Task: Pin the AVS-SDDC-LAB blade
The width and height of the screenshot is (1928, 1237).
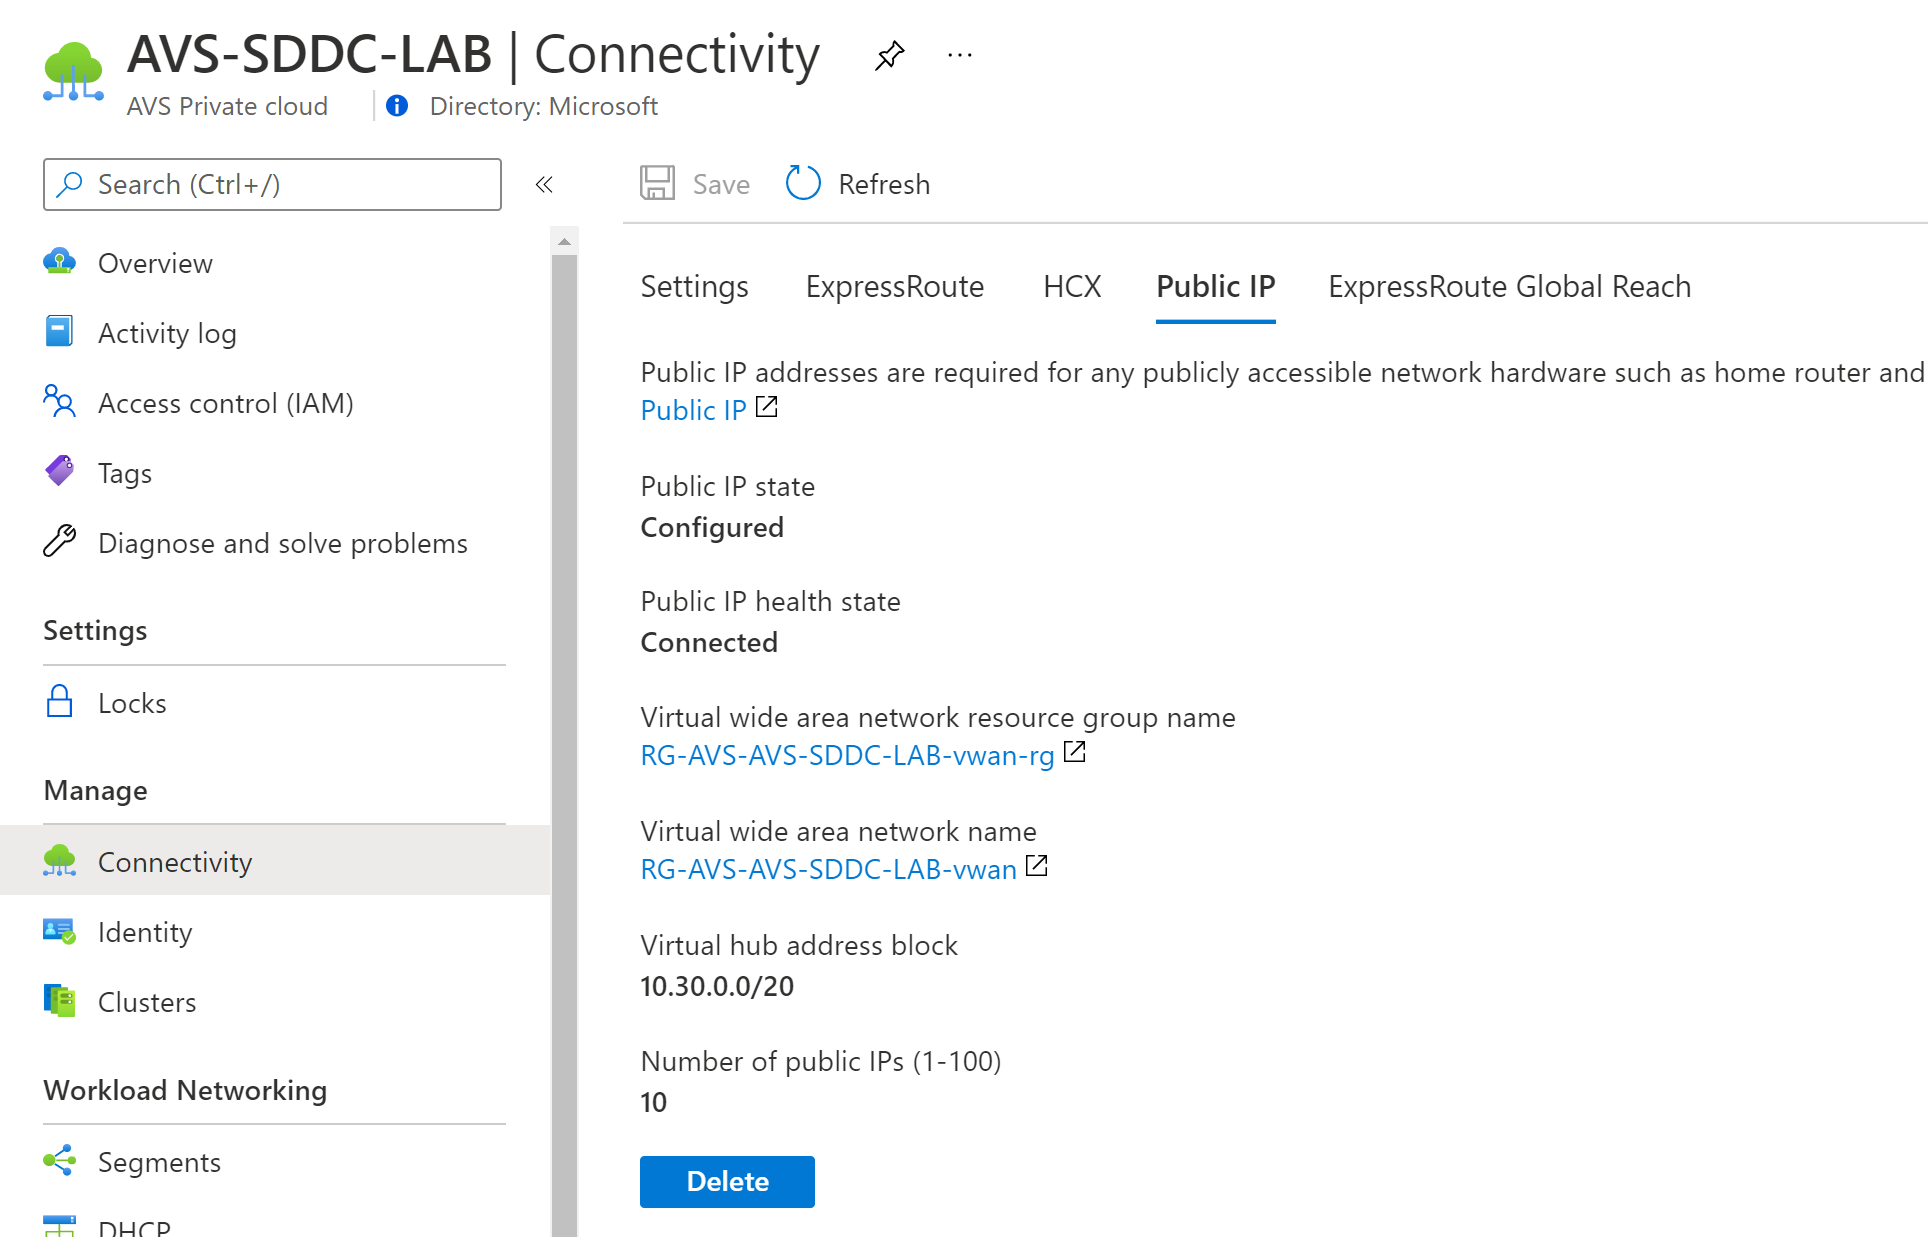Action: coord(889,55)
